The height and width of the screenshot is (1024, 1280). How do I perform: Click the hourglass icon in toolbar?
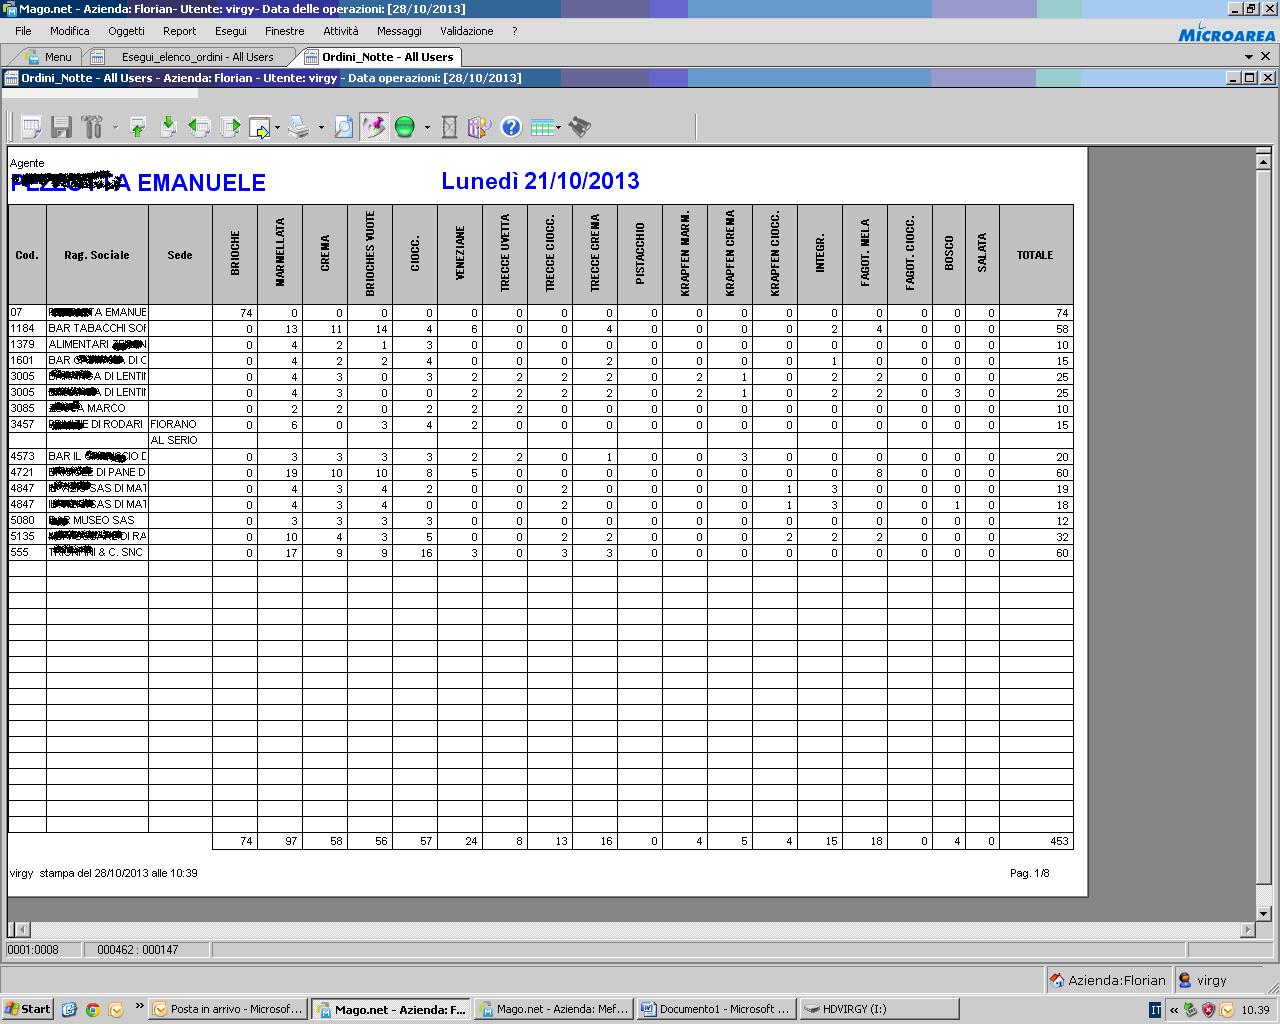click(x=449, y=127)
